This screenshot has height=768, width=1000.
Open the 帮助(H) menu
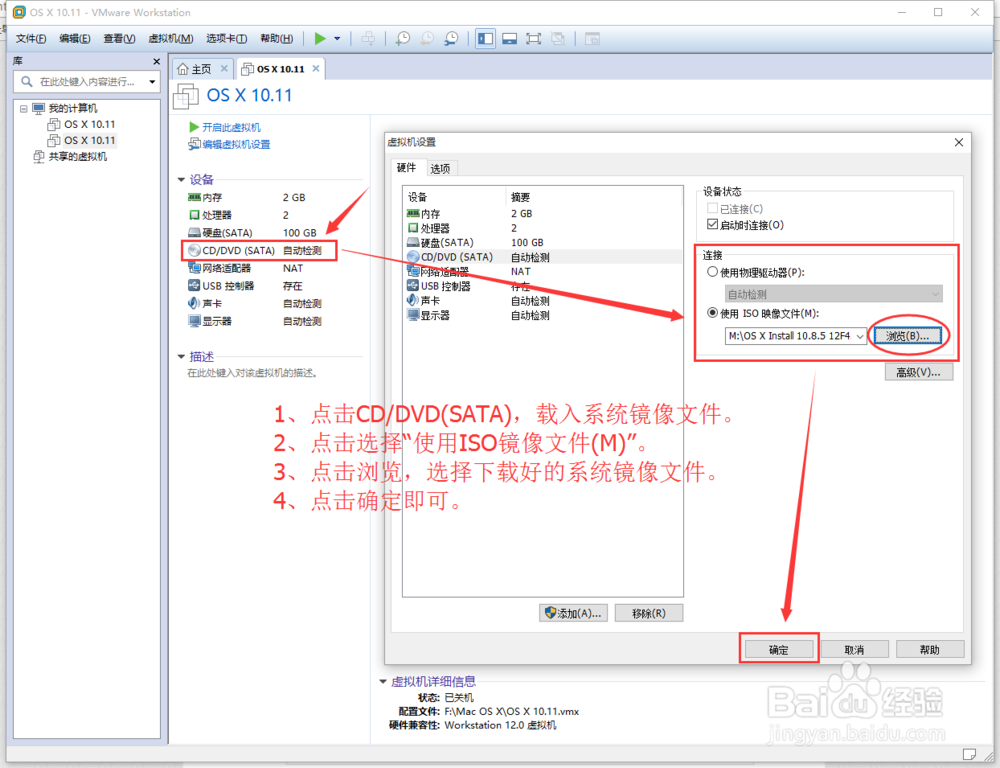coord(277,39)
